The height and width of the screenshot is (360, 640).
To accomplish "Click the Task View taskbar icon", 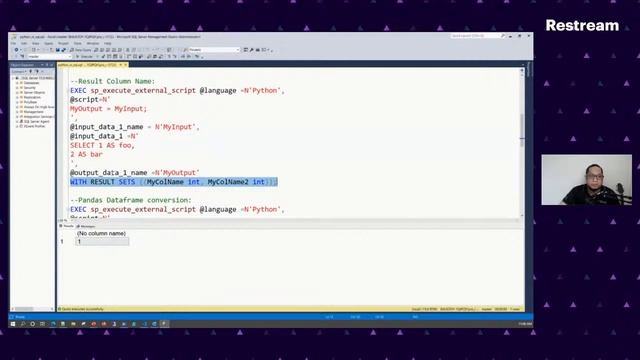I will (42, 324).
